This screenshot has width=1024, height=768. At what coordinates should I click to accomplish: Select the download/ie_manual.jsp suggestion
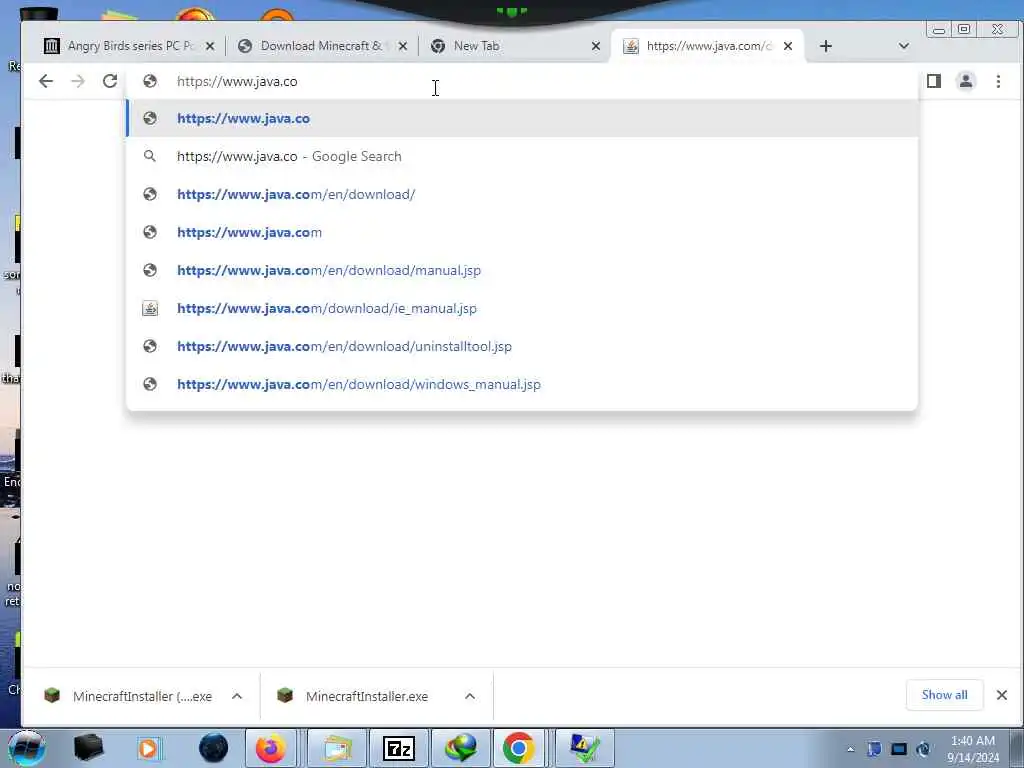click(522, 308)
